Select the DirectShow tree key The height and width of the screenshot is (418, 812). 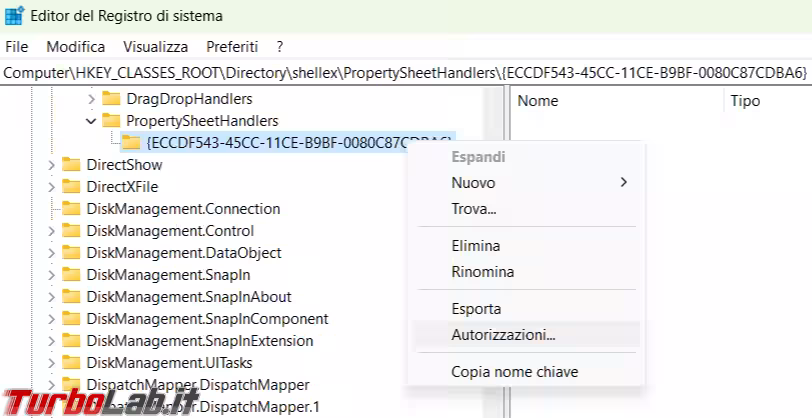[x=124, y=165]
